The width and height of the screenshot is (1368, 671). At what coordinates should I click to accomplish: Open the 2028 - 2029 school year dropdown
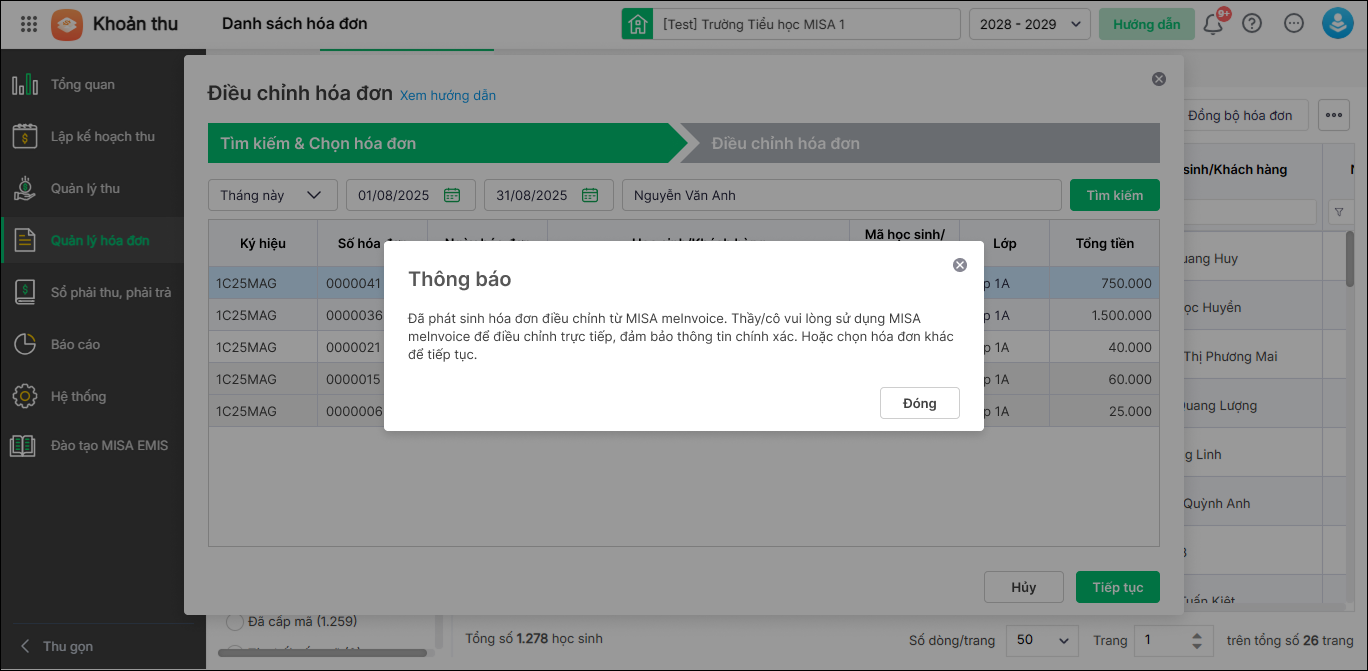point(1029,24)
